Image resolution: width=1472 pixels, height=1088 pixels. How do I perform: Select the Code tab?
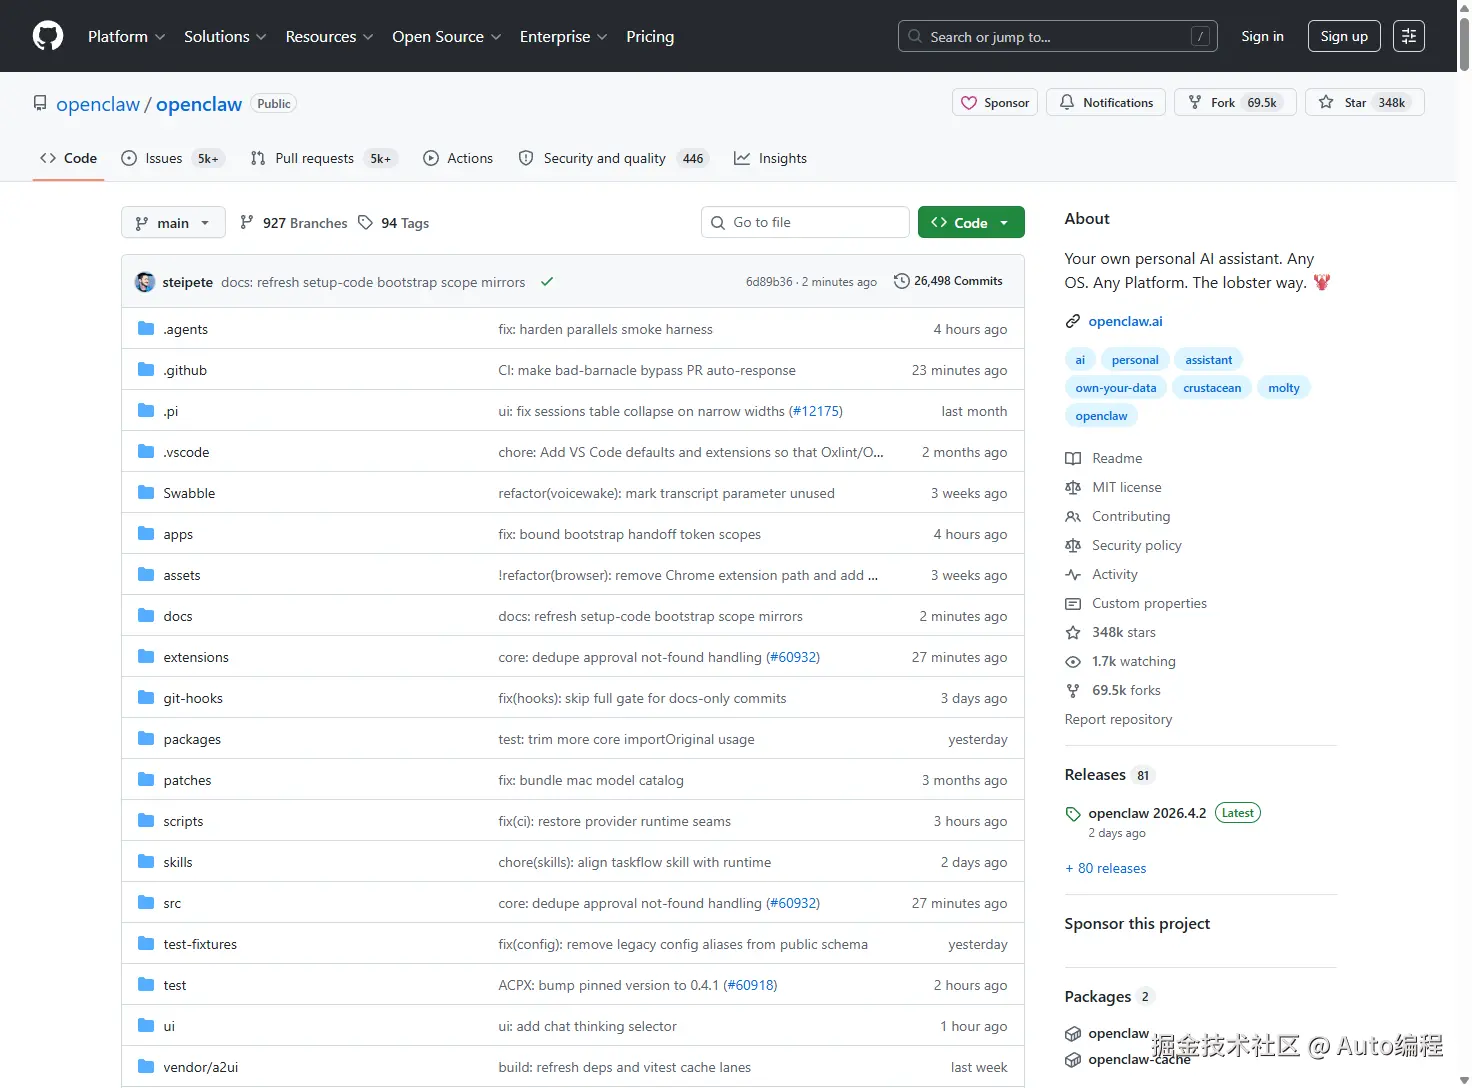(69, 158)
